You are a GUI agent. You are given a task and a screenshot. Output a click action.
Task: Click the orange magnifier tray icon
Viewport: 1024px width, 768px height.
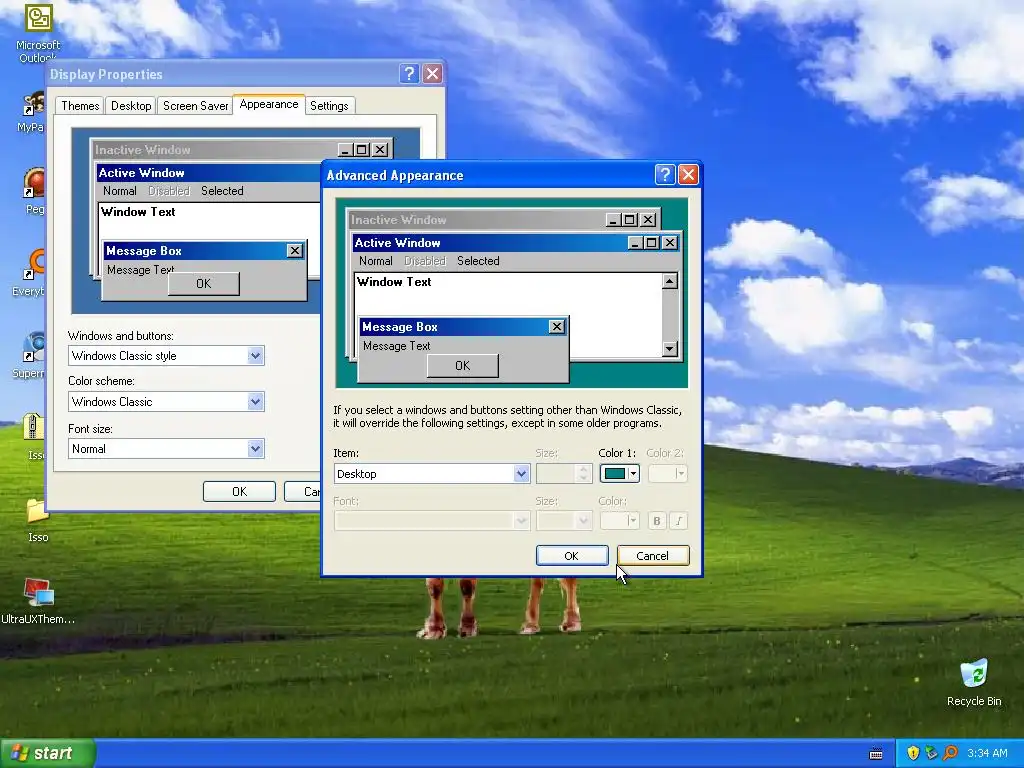tap(950, 753)
